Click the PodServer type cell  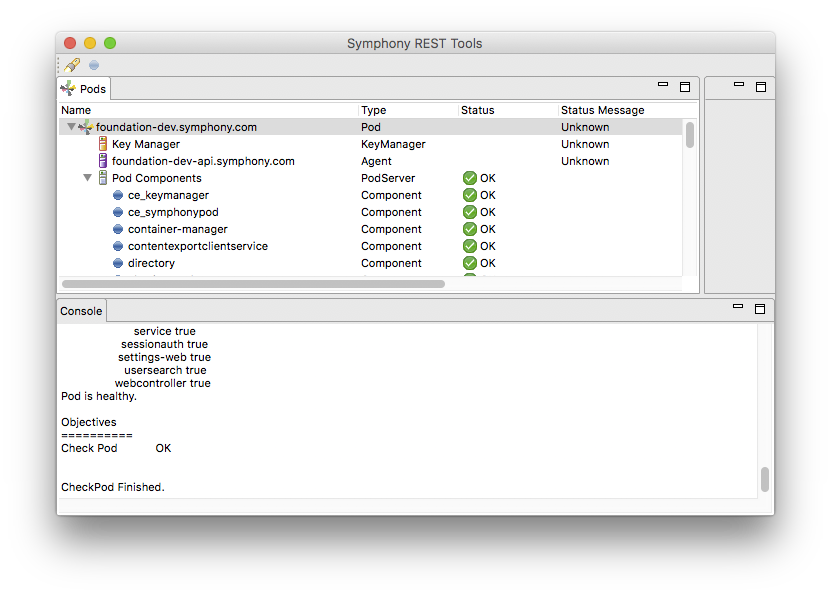pyautogui.click(x=388, y=178)
